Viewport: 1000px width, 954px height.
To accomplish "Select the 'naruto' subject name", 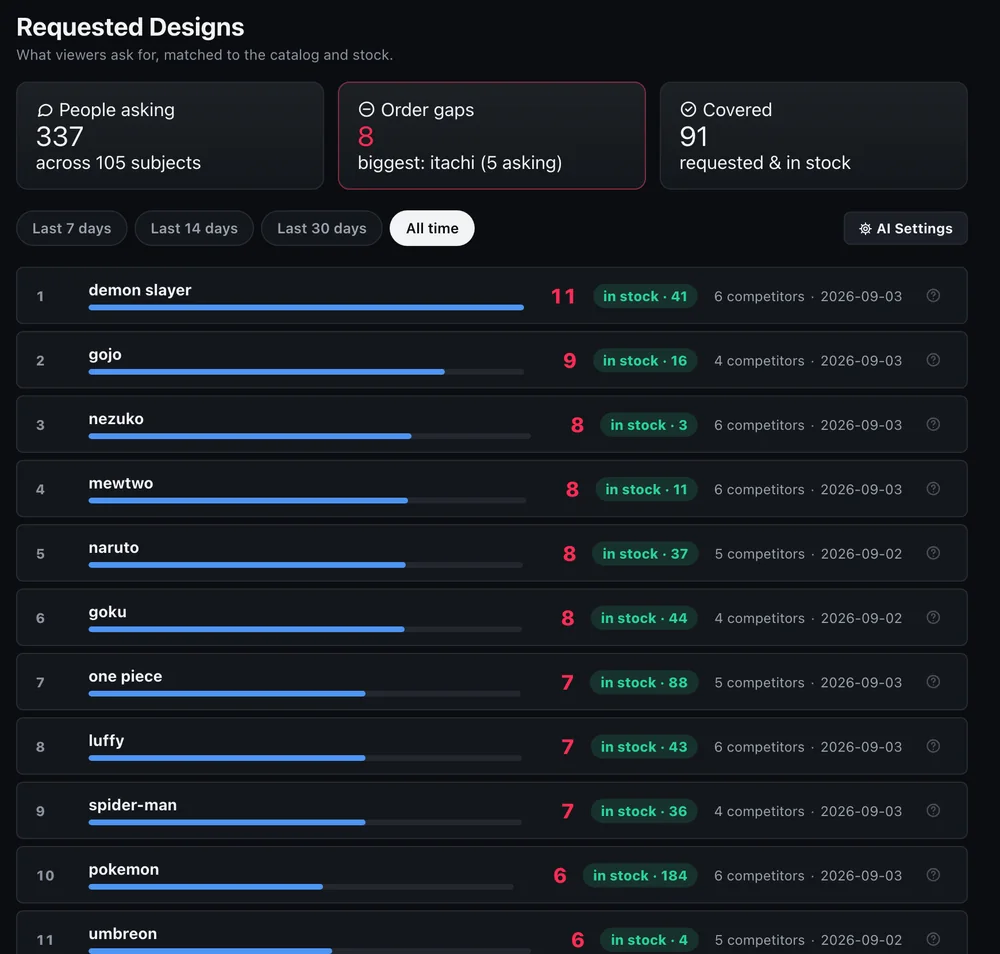I will pyautogui.click(x=114, y=548).
